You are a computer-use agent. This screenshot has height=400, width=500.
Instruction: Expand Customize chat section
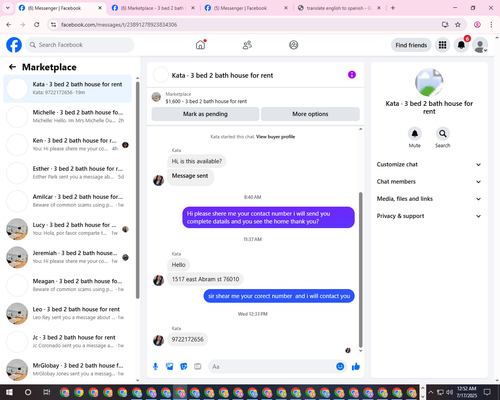tap(429, 164)
